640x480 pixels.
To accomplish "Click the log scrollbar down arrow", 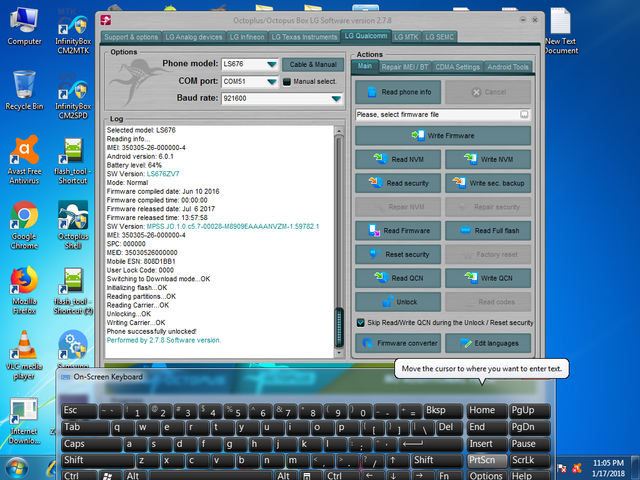I will 338,353.
